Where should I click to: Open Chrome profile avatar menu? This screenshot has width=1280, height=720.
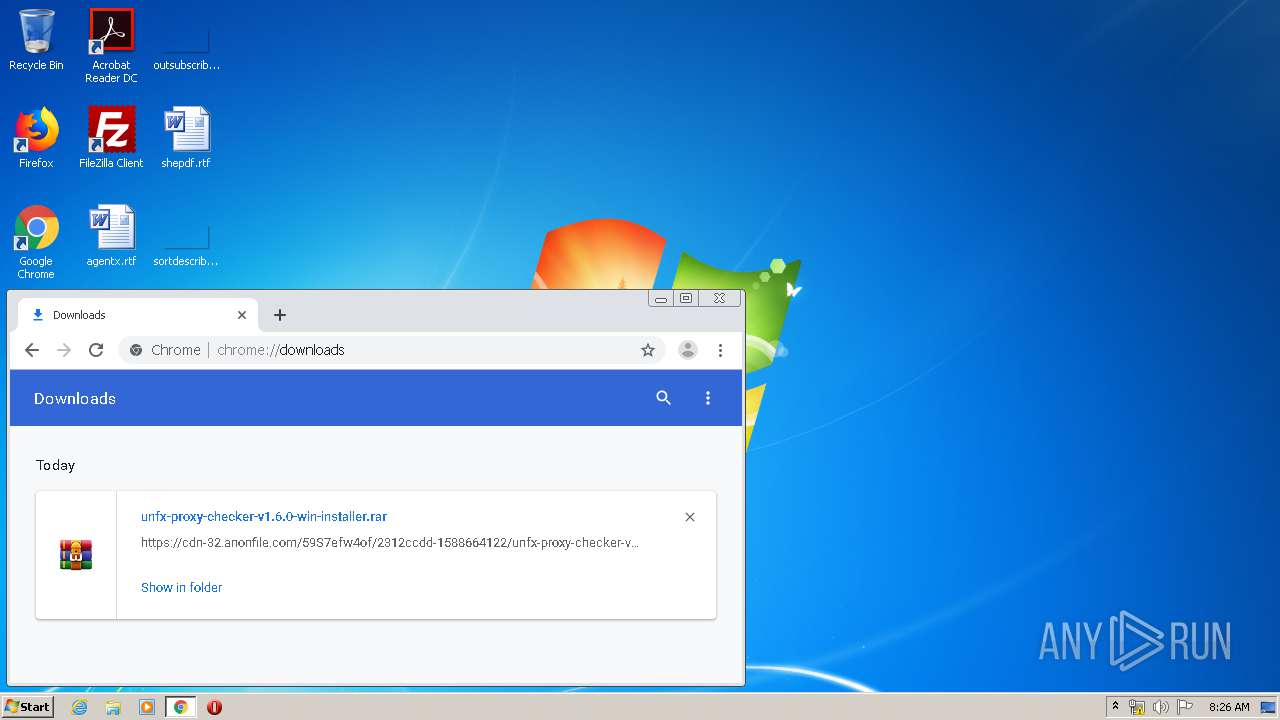[x=688, y=350]
